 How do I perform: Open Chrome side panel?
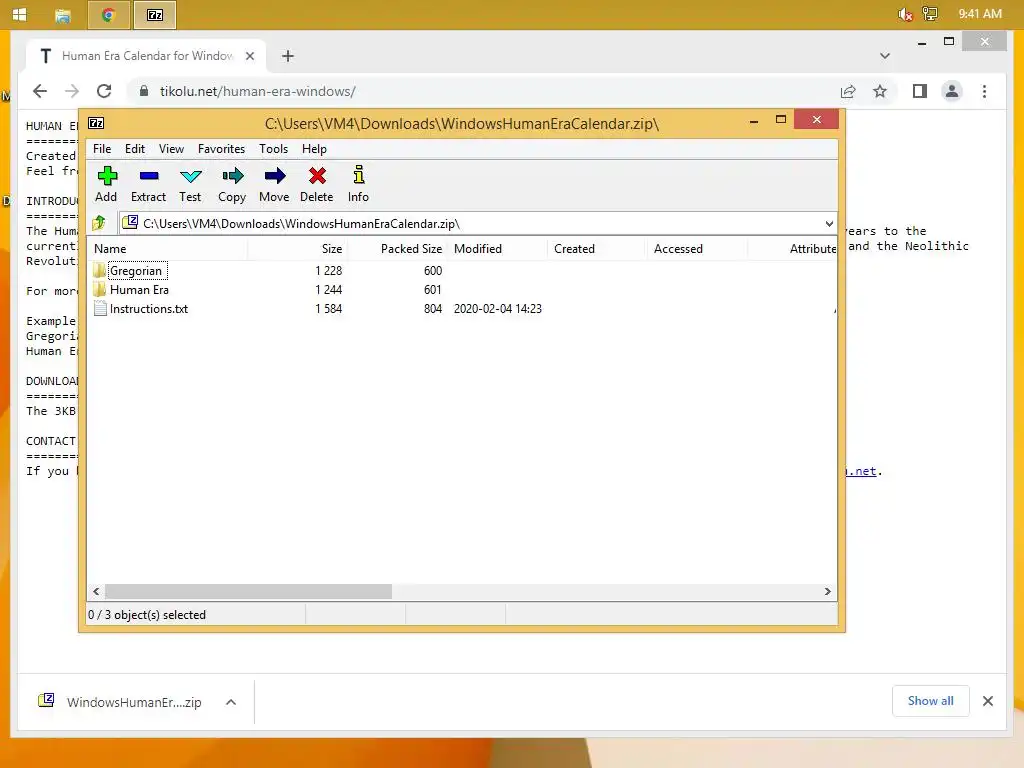tap(920, 91)
